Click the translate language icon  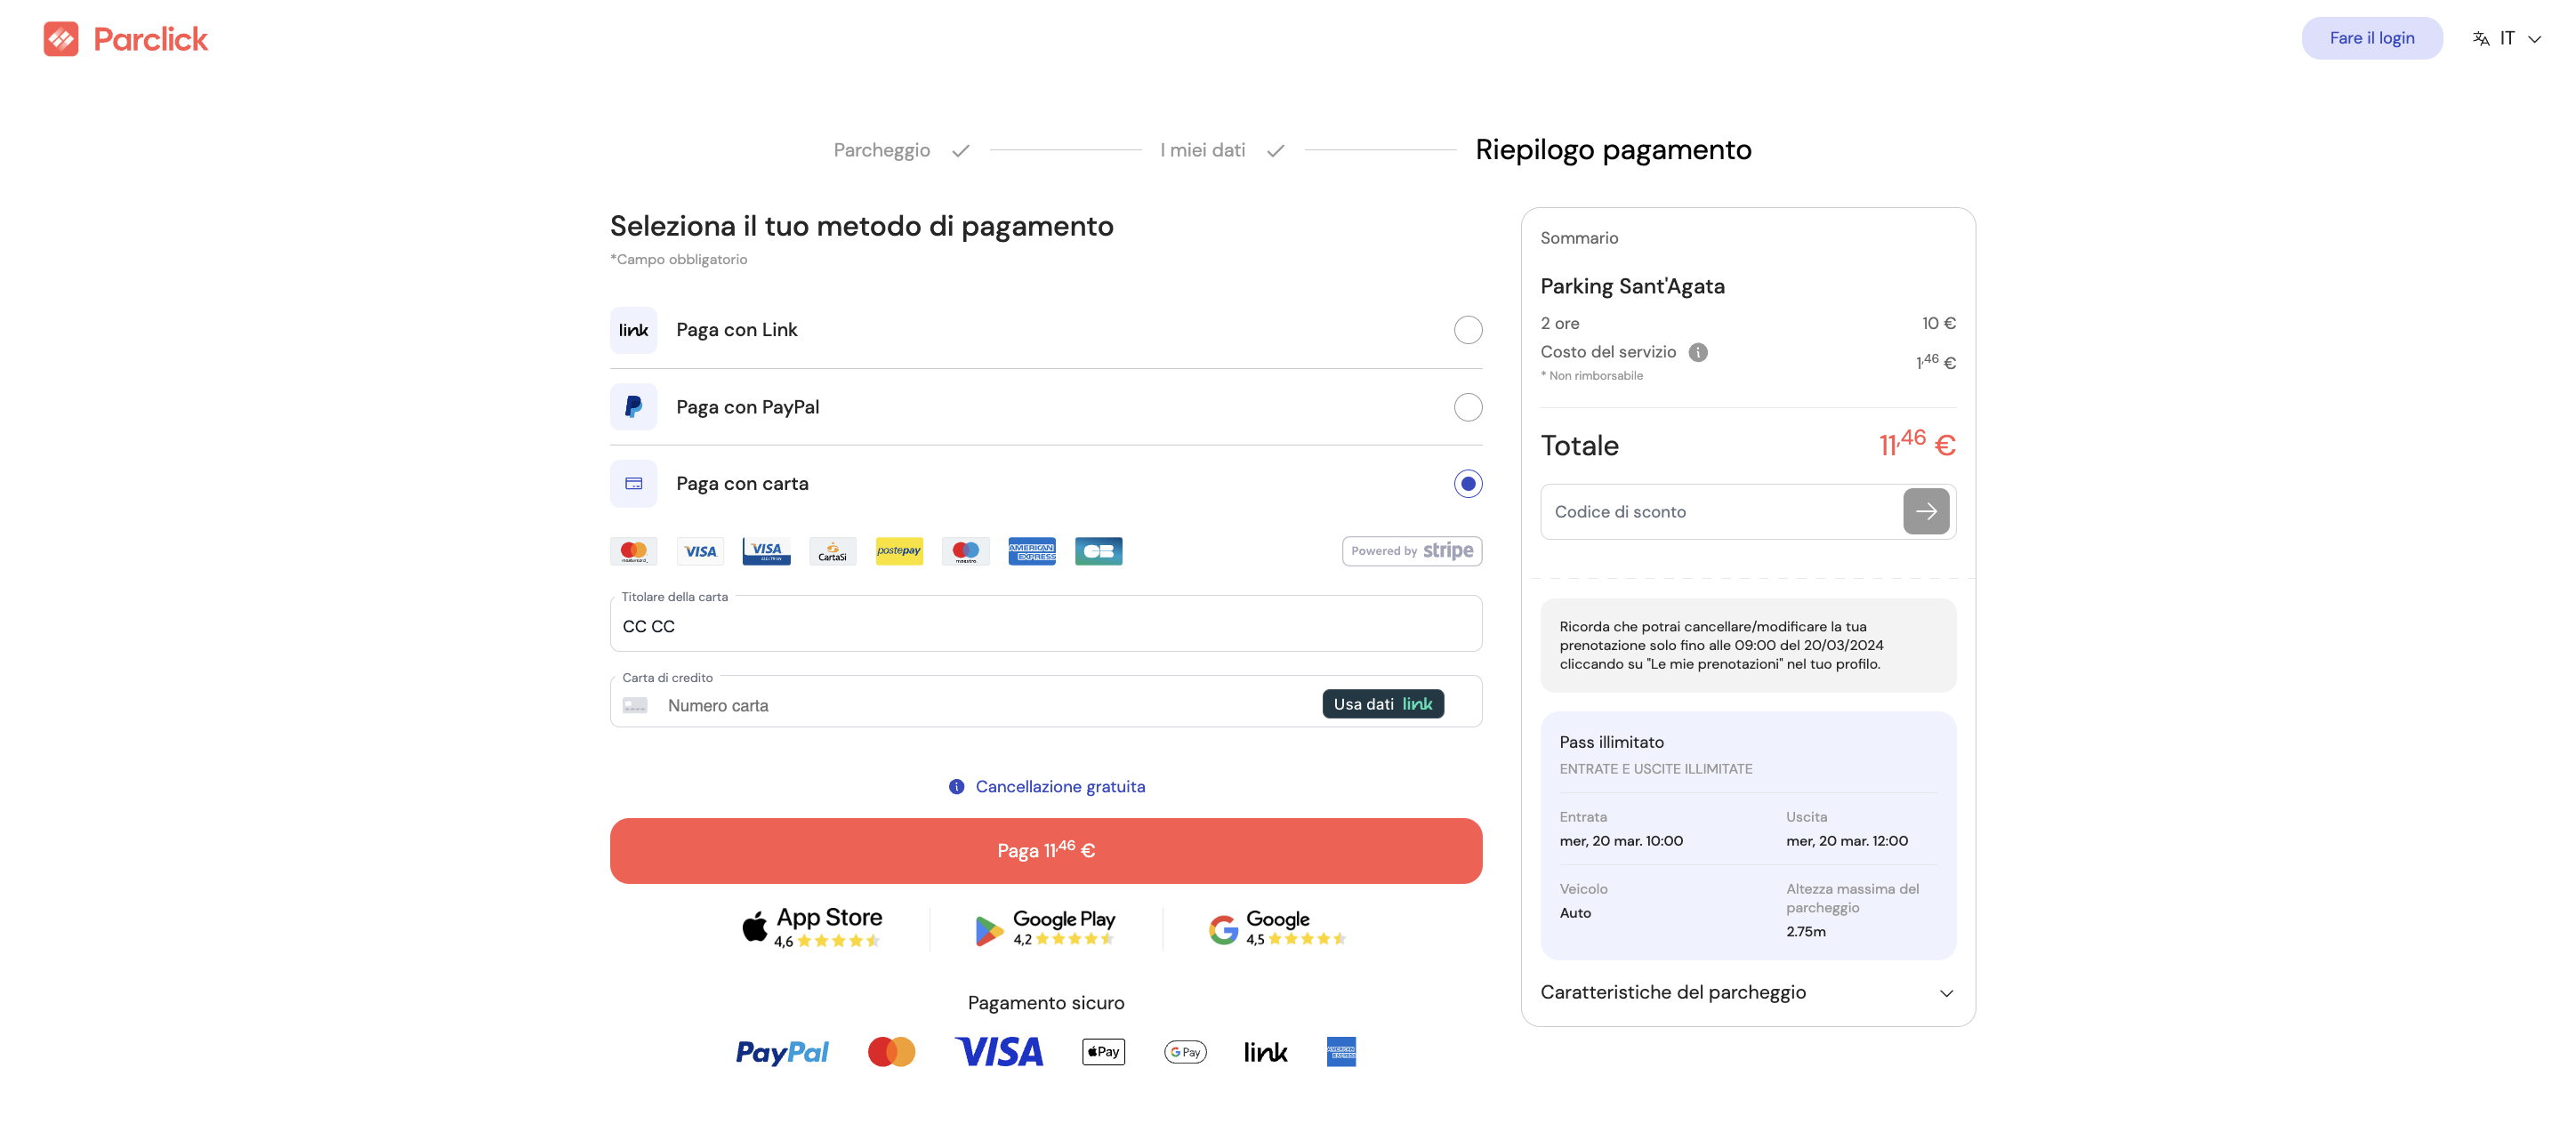(x=2480, y=39)
